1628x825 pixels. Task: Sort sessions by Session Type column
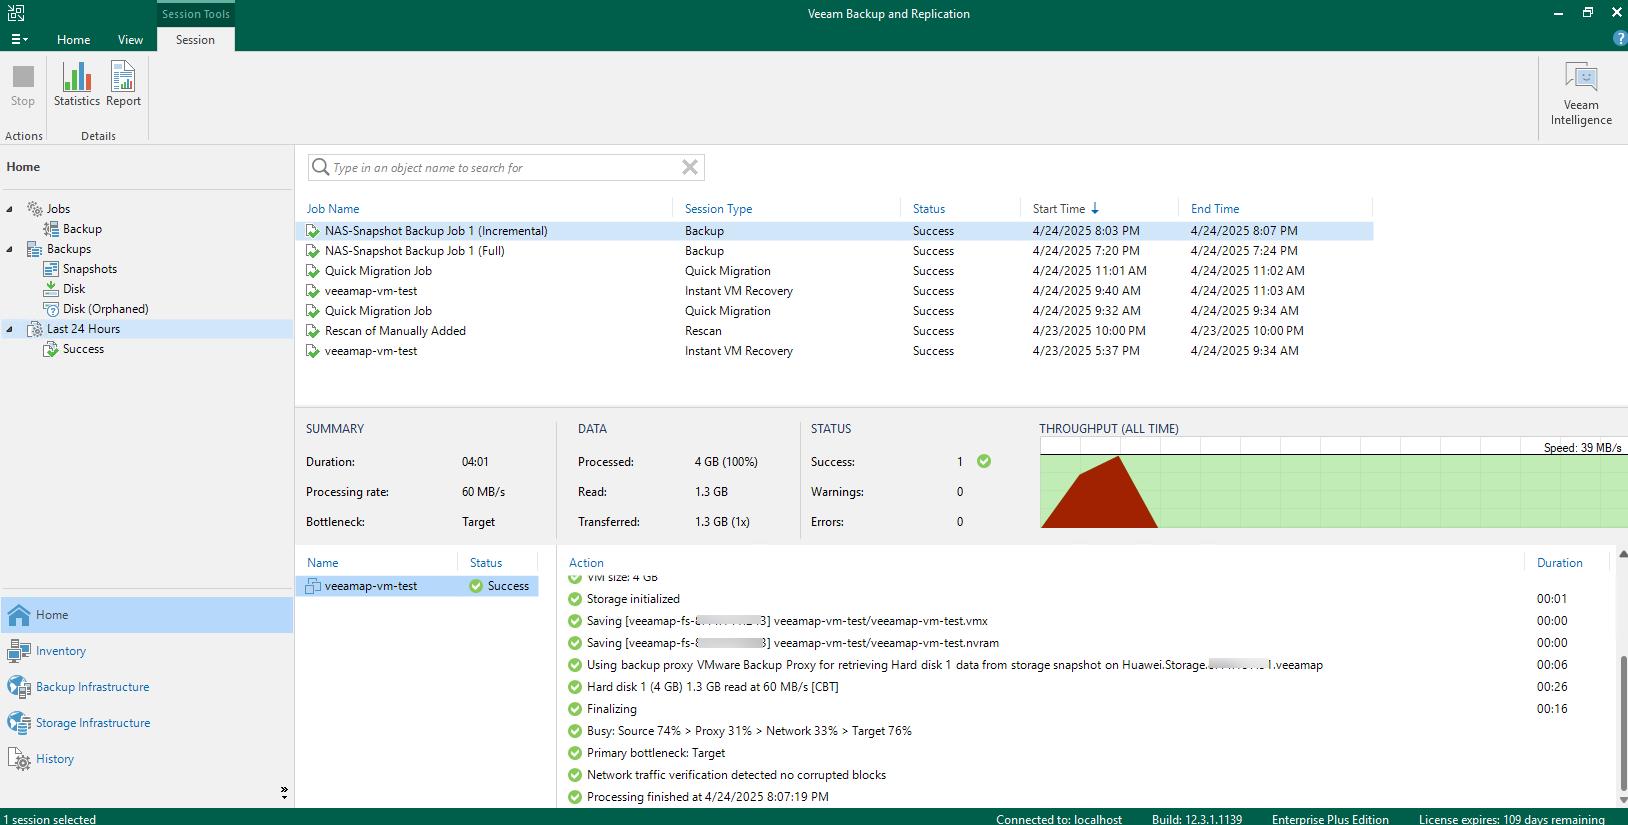point(718,209)
